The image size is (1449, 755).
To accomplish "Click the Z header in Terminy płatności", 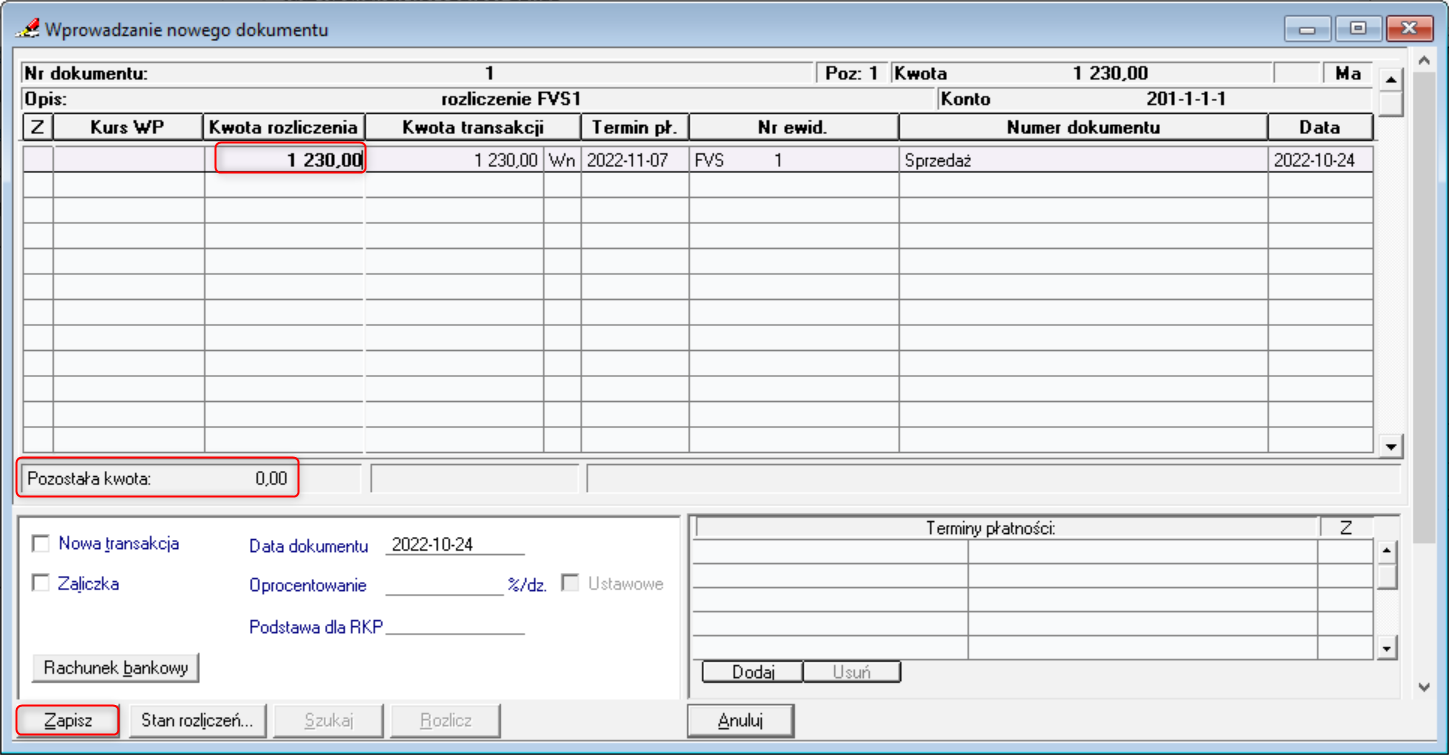I will (x=1346, y=528).
